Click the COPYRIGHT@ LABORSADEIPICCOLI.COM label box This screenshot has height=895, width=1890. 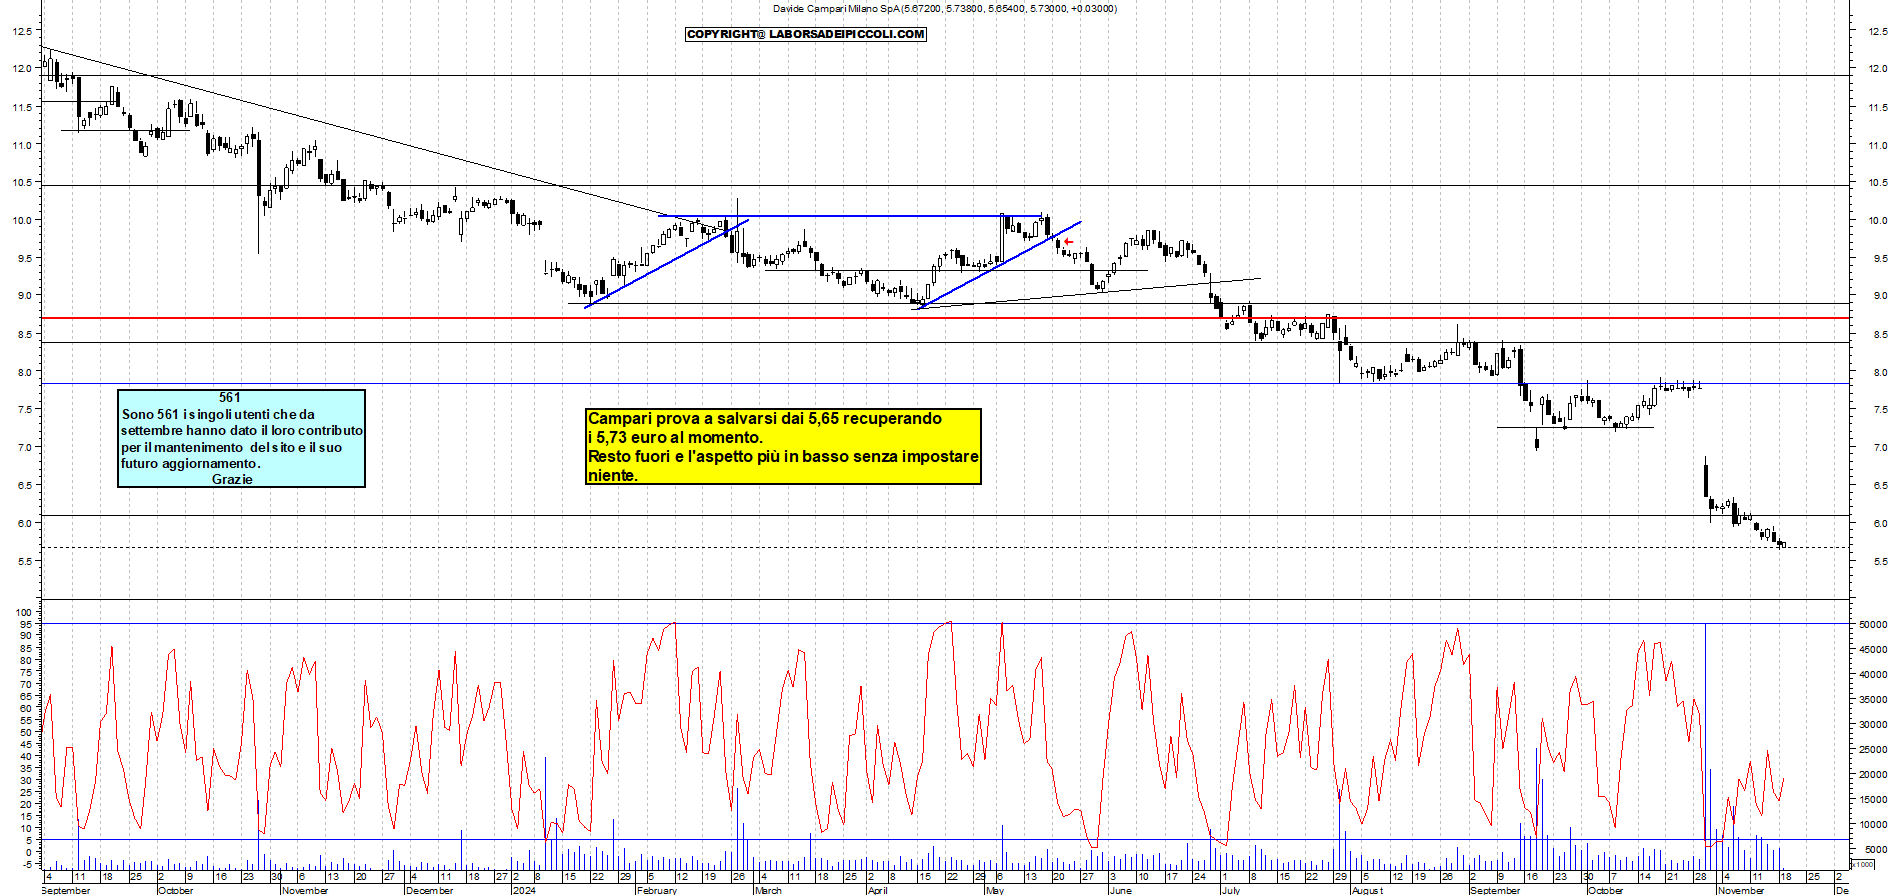(806, 34)
